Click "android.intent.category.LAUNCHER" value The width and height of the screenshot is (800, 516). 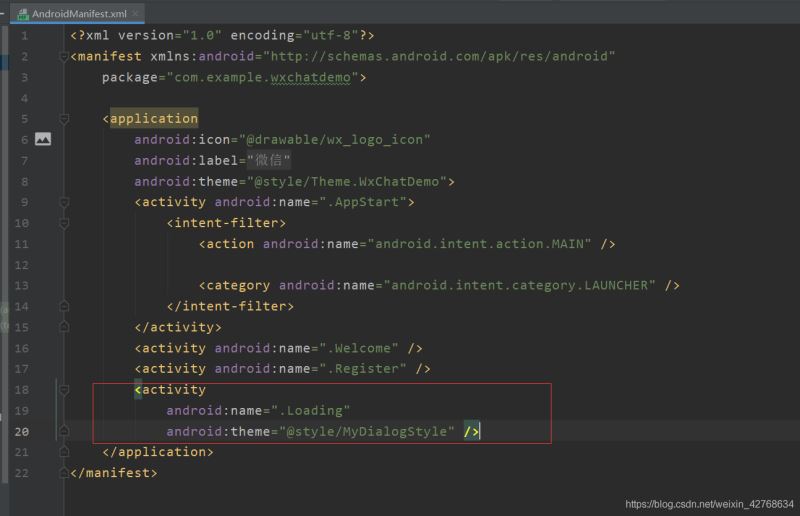pyautogui.click(x=519, y=285)
